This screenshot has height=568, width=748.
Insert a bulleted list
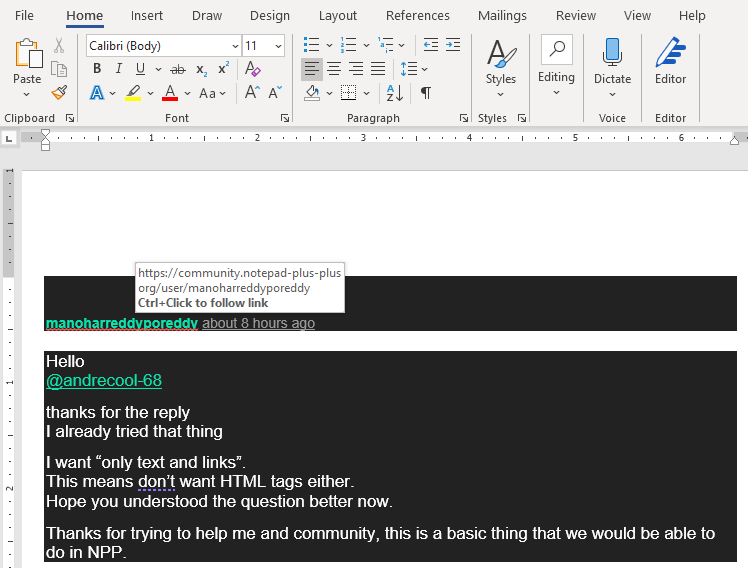click(x=312, y=45)
